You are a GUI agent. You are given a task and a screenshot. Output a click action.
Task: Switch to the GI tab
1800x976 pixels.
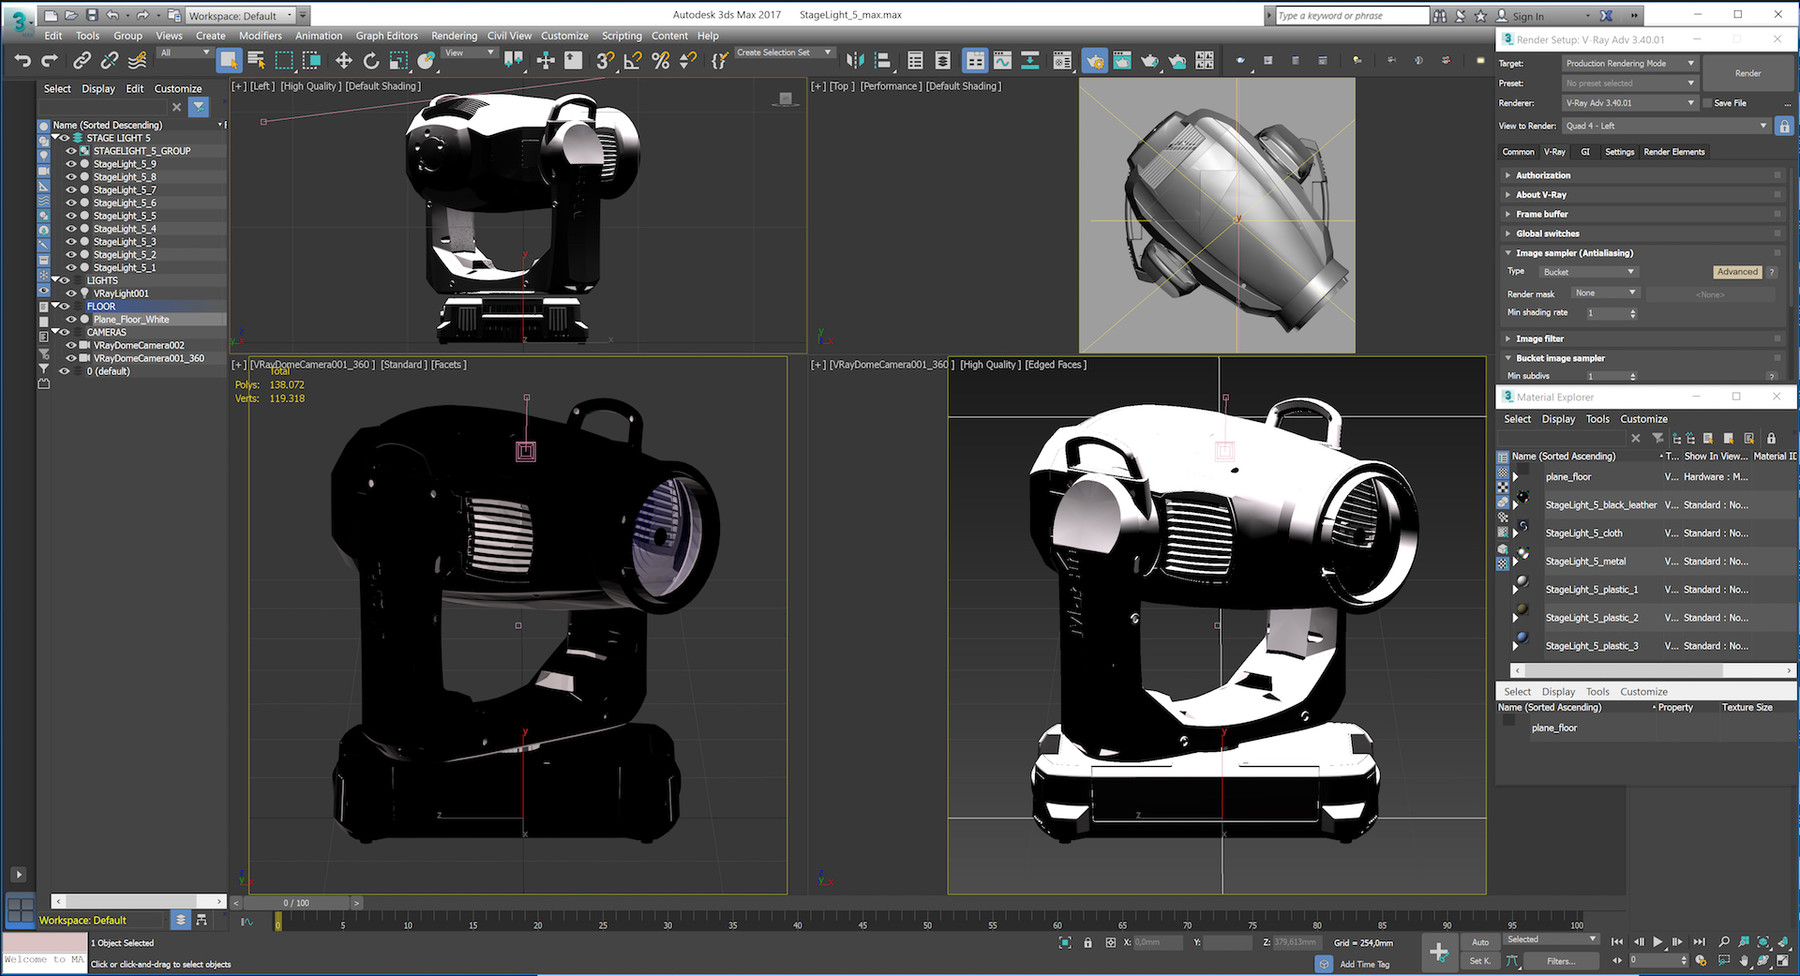click(x=1585, y=152)
